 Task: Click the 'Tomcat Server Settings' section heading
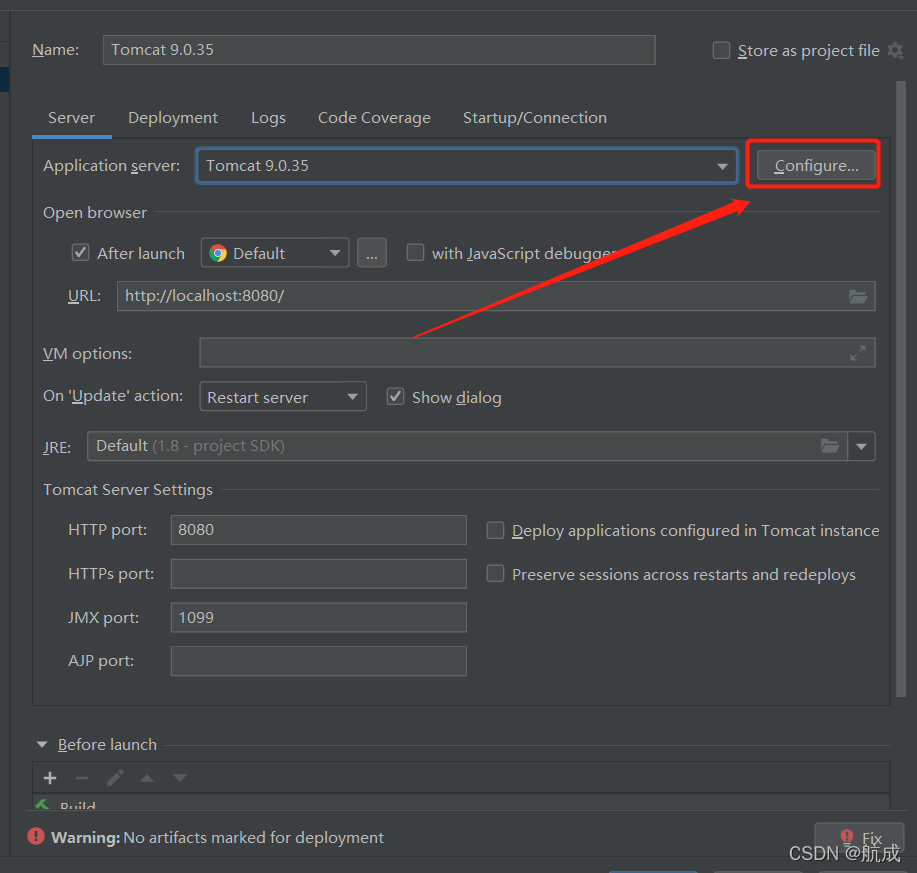pyautogui.click(x=128, y=489)
